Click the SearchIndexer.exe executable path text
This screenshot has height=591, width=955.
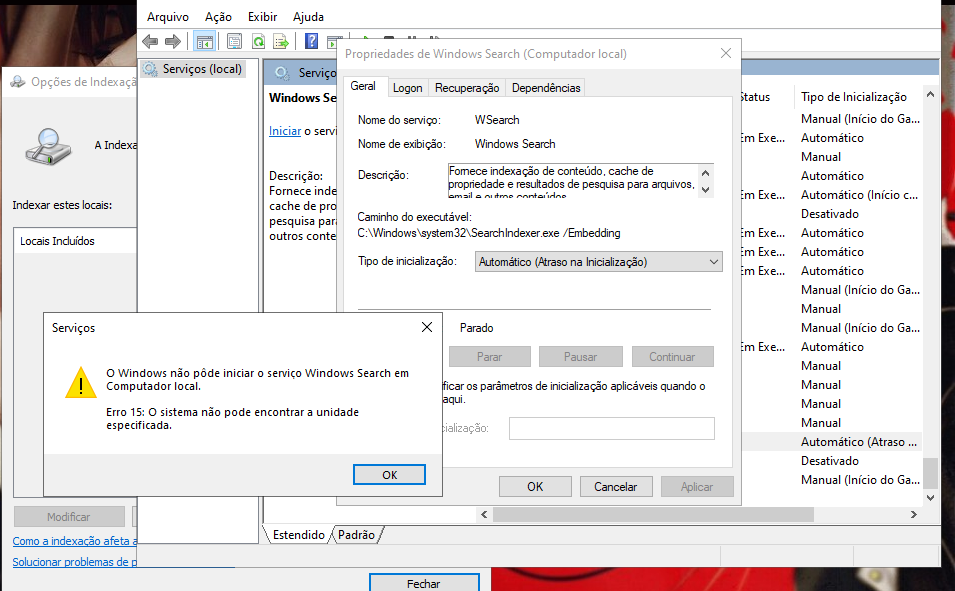pyautogui.click(x=489, y=233)
